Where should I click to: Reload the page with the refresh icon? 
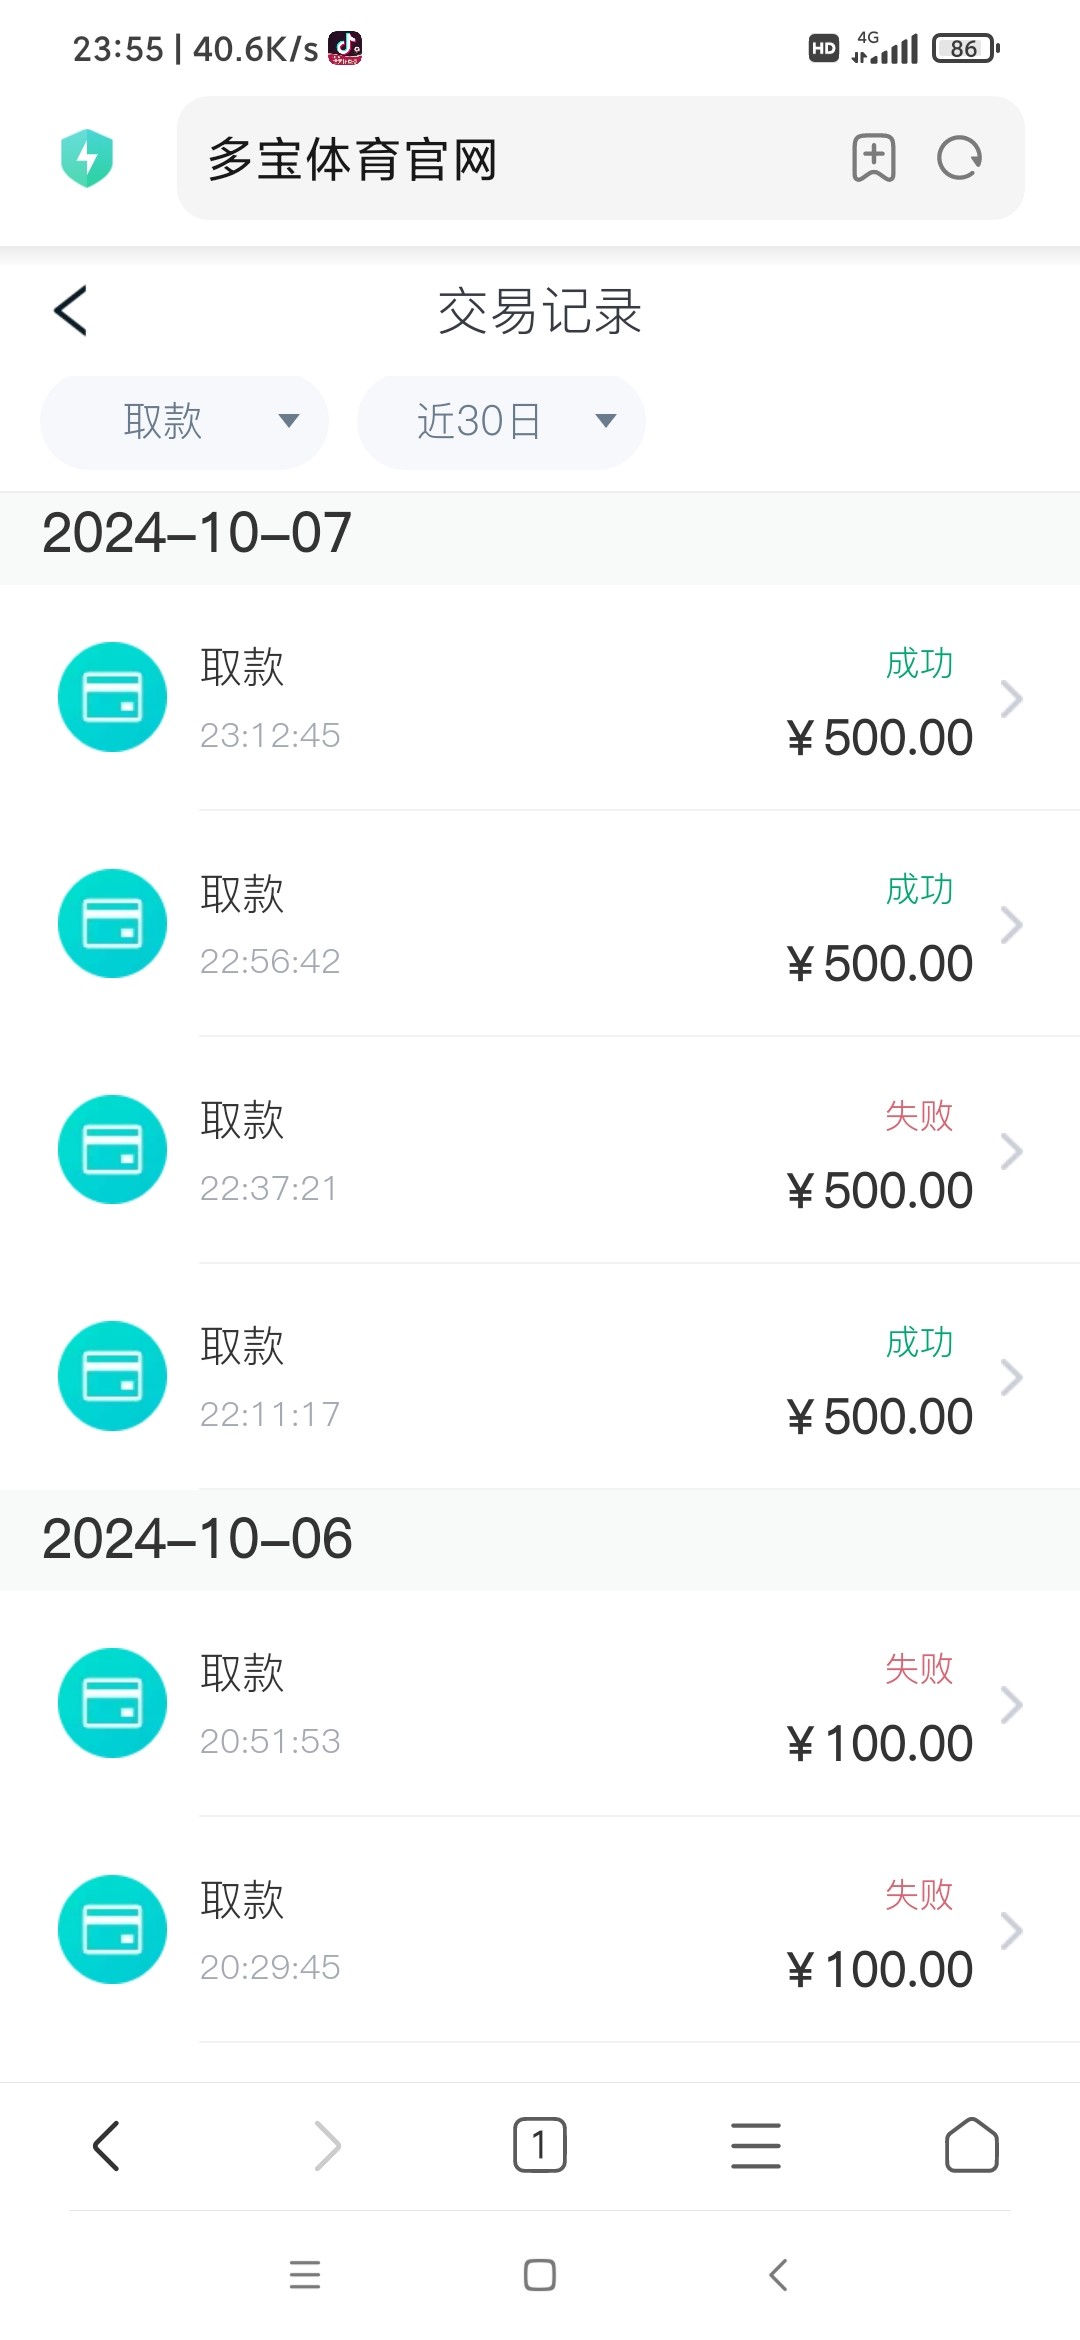[959, 158]
